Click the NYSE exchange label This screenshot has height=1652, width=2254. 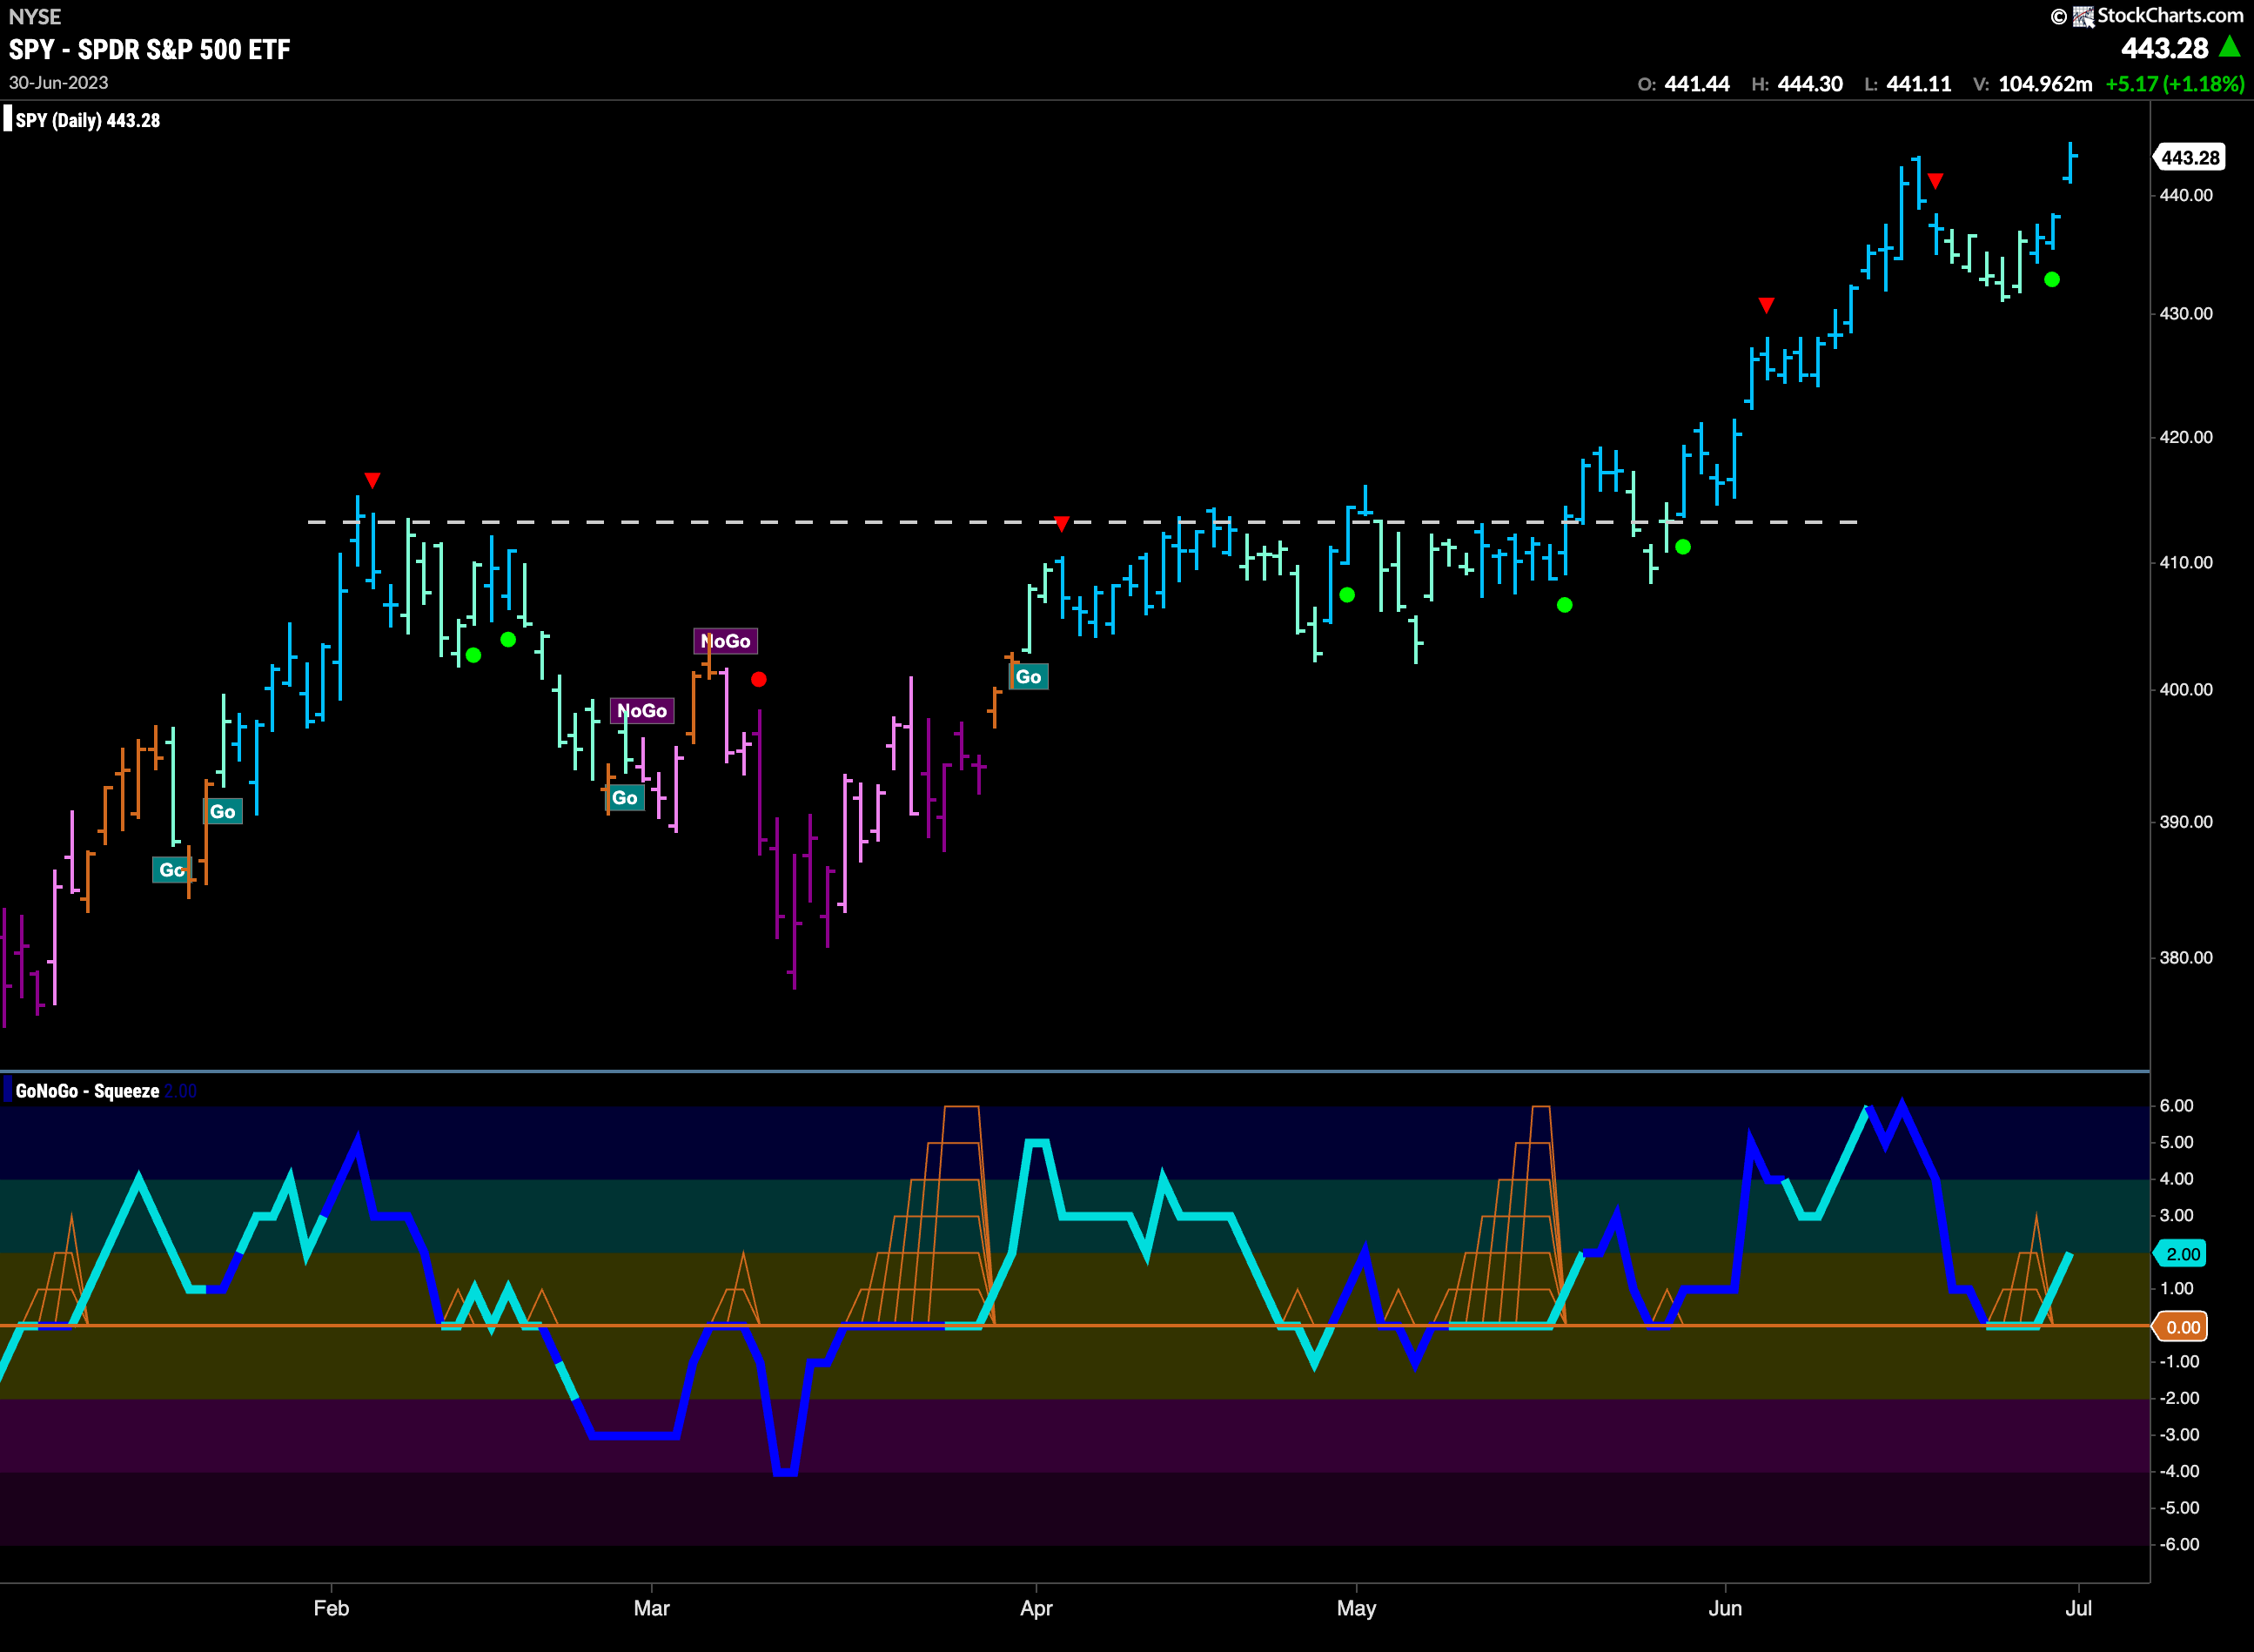(35, 17)
